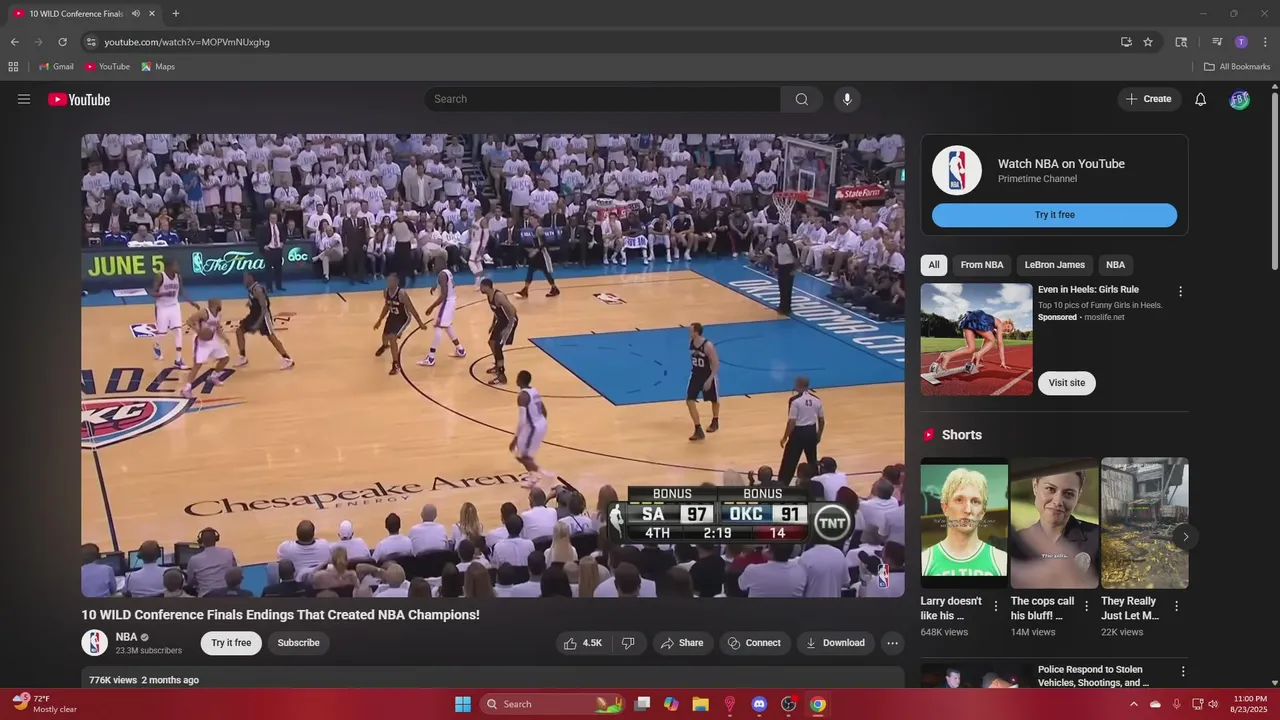Open OBS Studio from the taskbar

[788, 704]
